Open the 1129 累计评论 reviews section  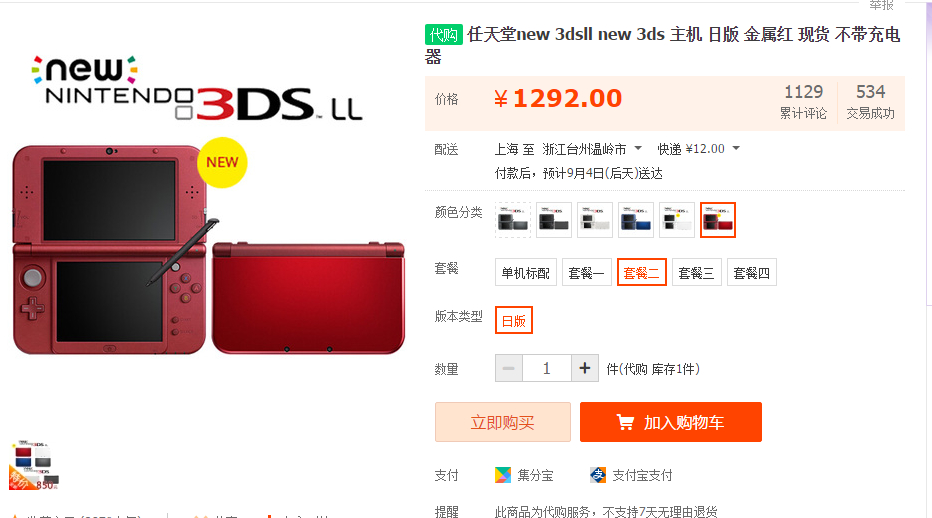[804, 102]
